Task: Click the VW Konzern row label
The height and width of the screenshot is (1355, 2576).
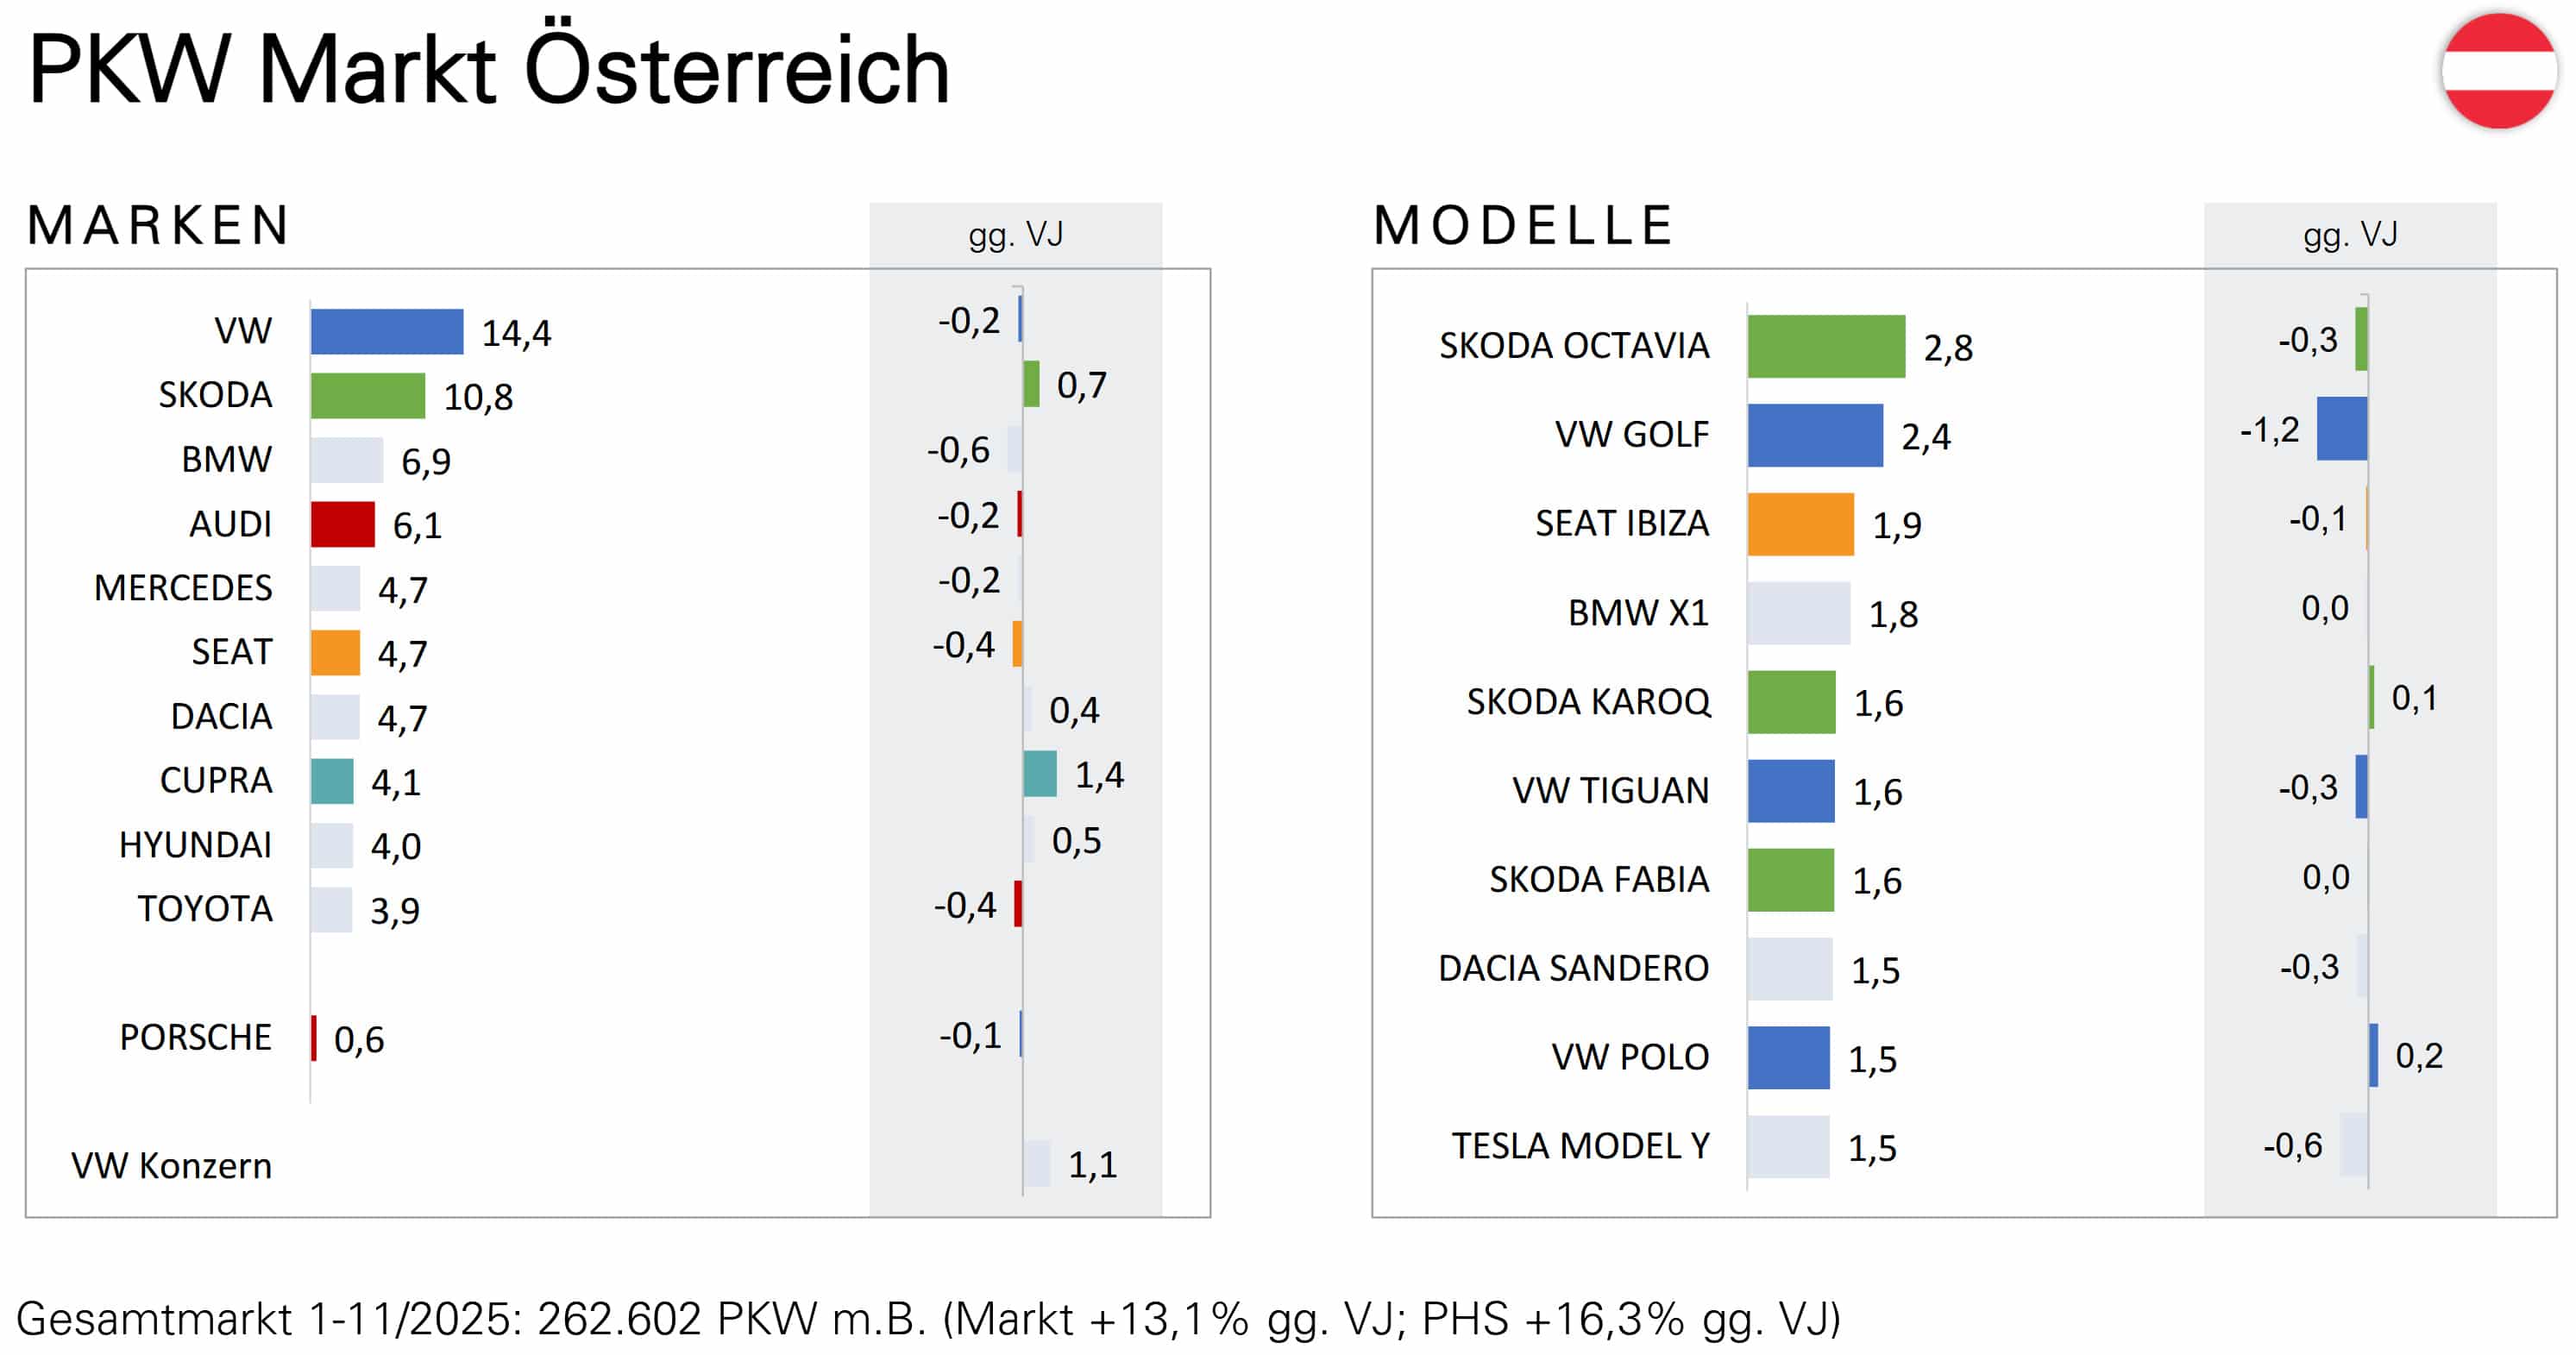Action: tap(171, 1166)
